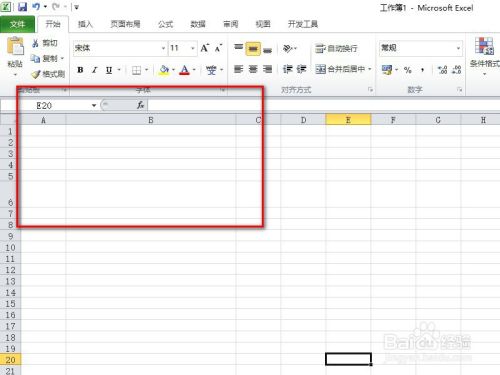Click the Name Box showing E20
The height and width of the screenshot is (375, 500).
point(45,106)
